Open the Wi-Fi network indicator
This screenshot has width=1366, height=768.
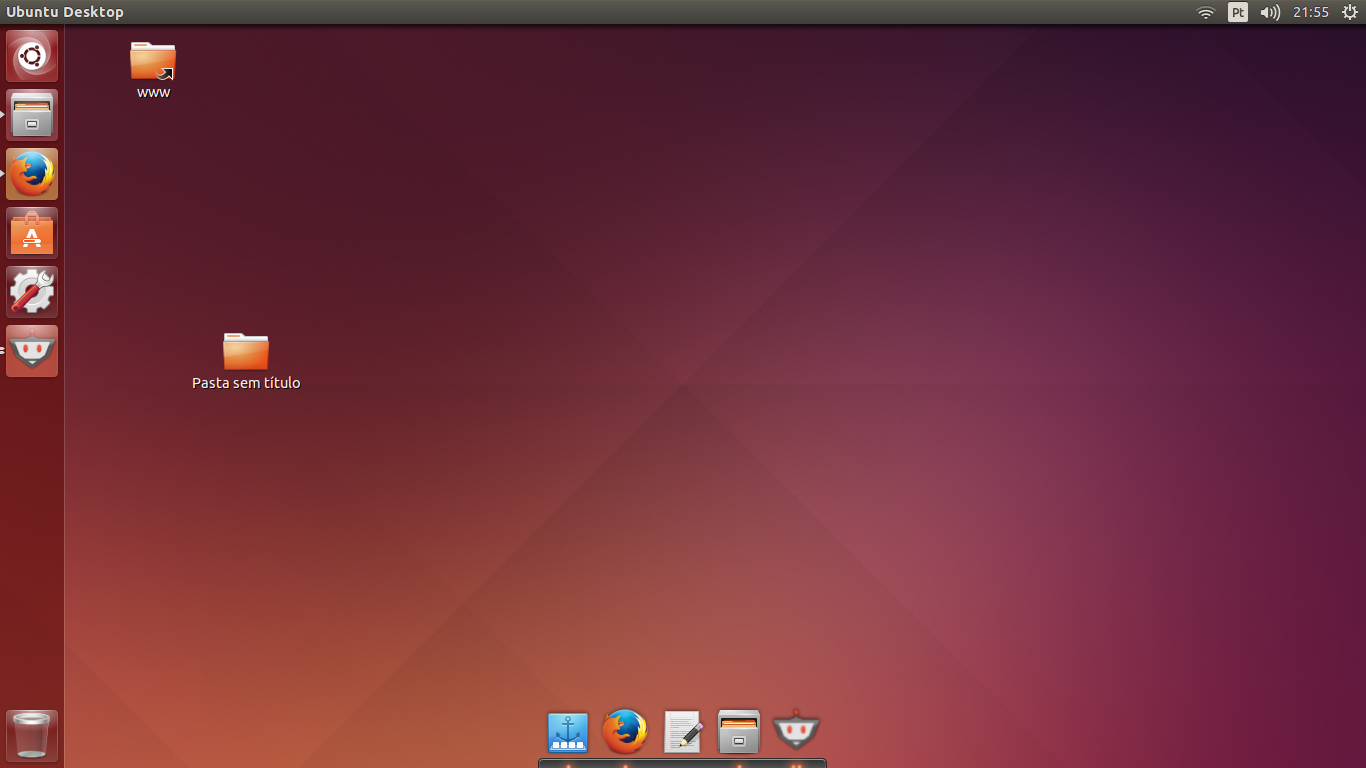click(x=1206, y=13)
